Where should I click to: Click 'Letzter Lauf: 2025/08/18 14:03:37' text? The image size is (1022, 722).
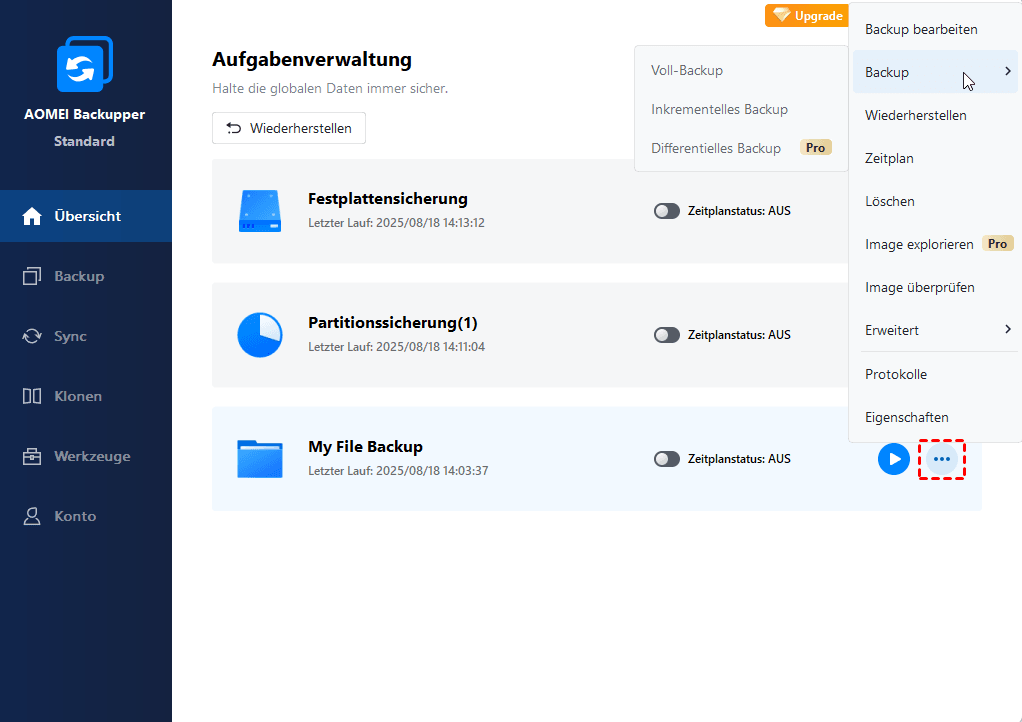398,470
